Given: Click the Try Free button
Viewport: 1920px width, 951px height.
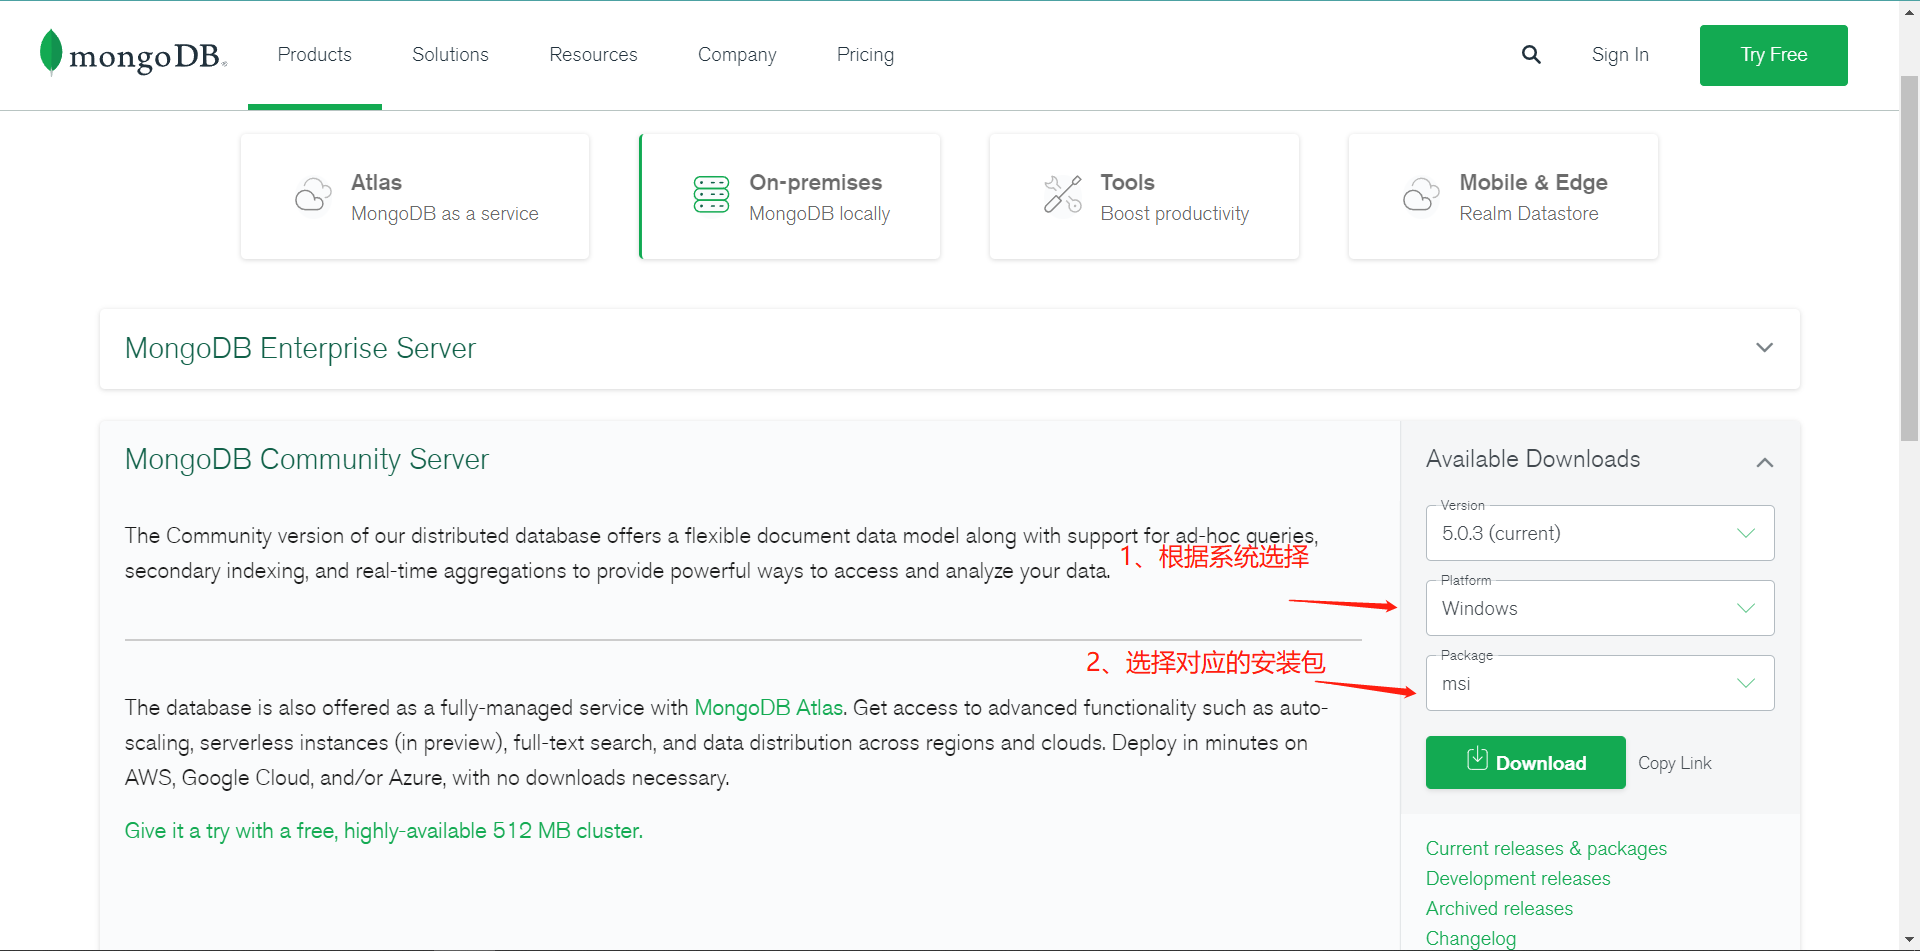Looking at the screenshot, I should tap(1773, 55).
